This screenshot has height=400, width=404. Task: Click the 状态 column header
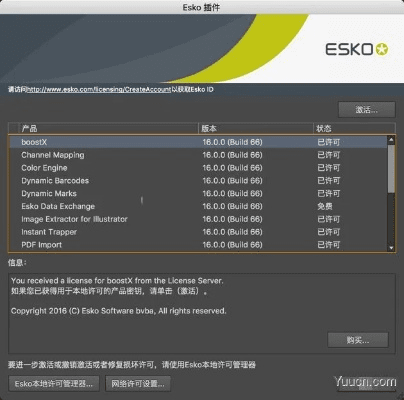pyautogui.click(x=354, y=128)
